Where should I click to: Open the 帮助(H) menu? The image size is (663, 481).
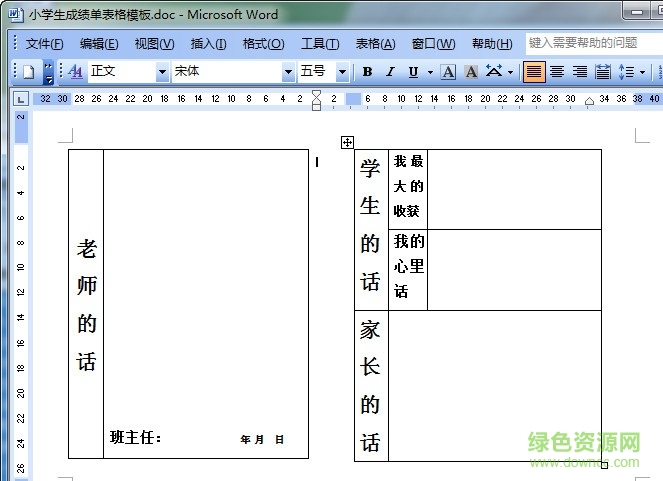pyautogui.click(x=492, y=44)
